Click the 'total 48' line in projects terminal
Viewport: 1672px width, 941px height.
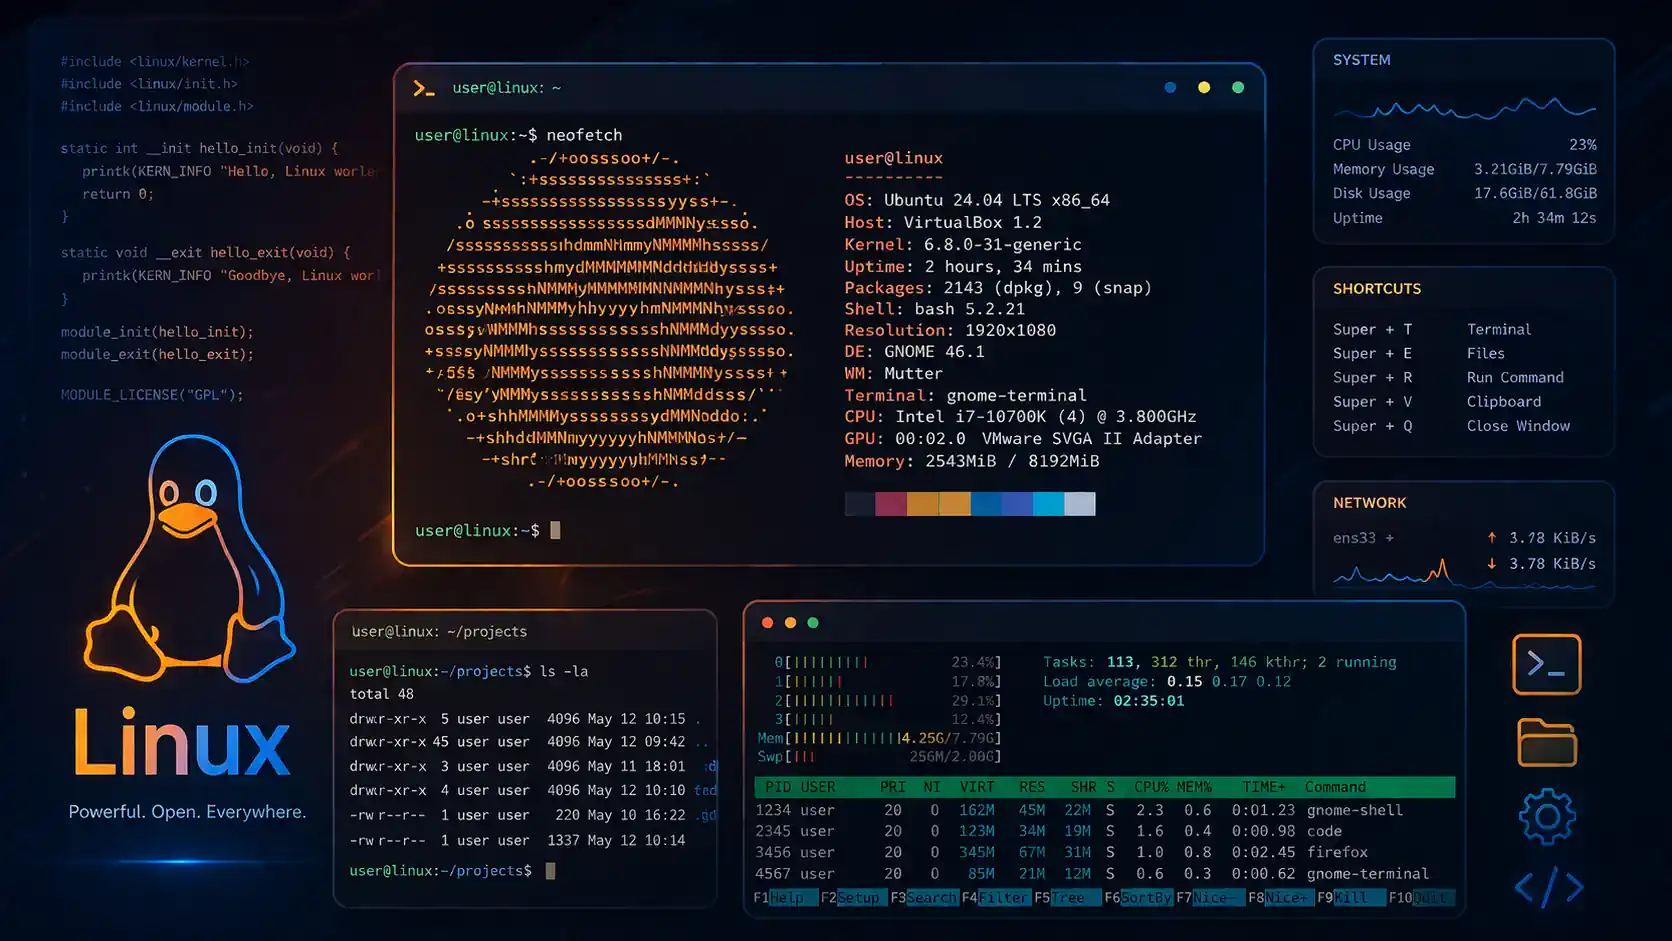click(381, 694)
